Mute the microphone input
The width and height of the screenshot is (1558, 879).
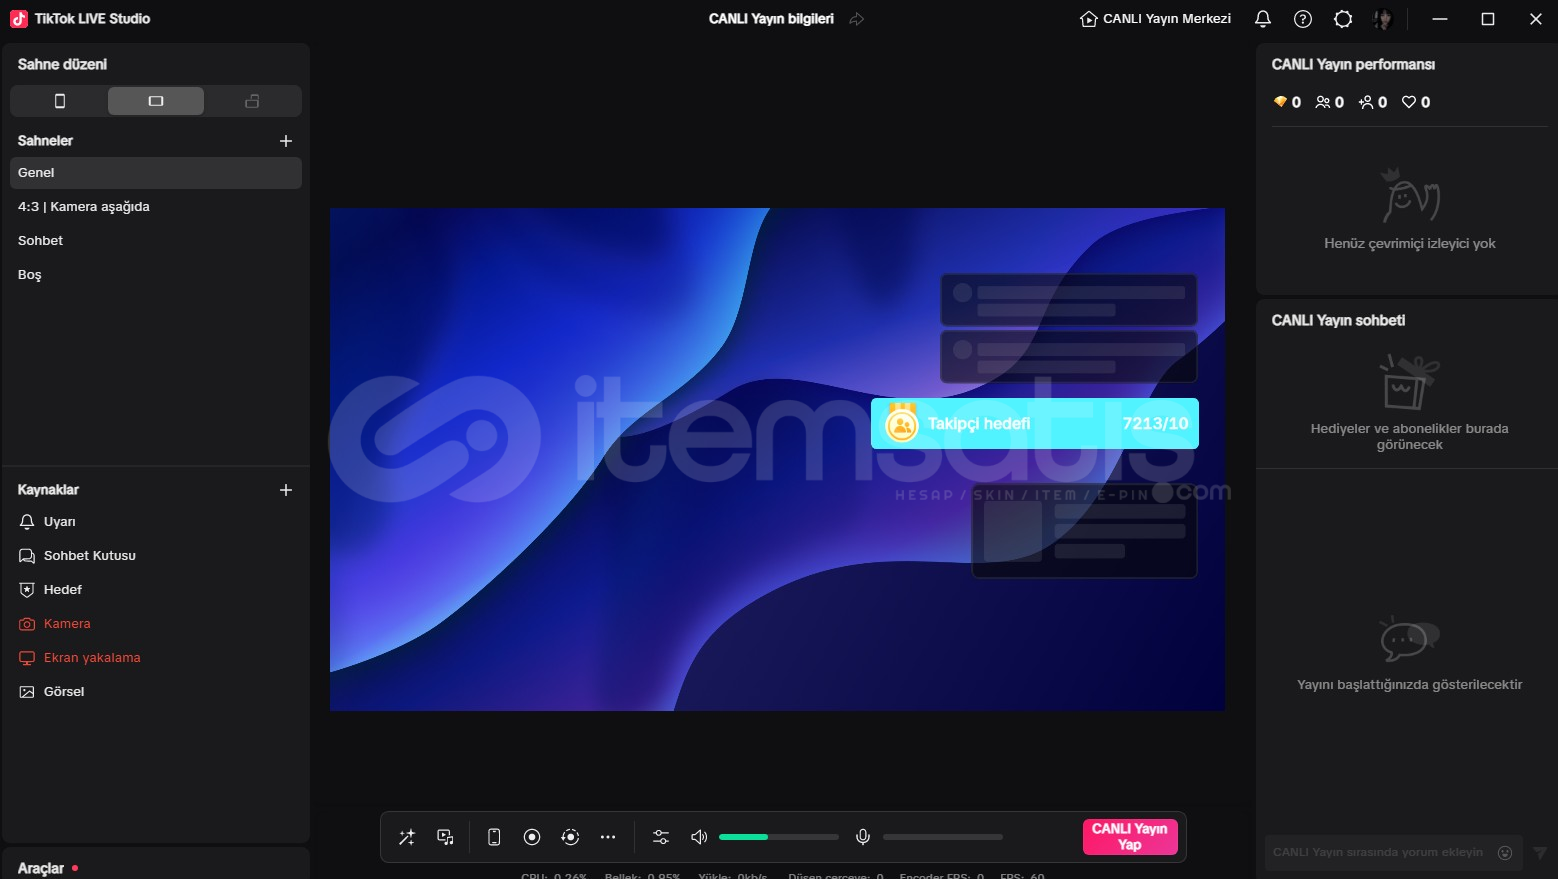click(863, 837)
